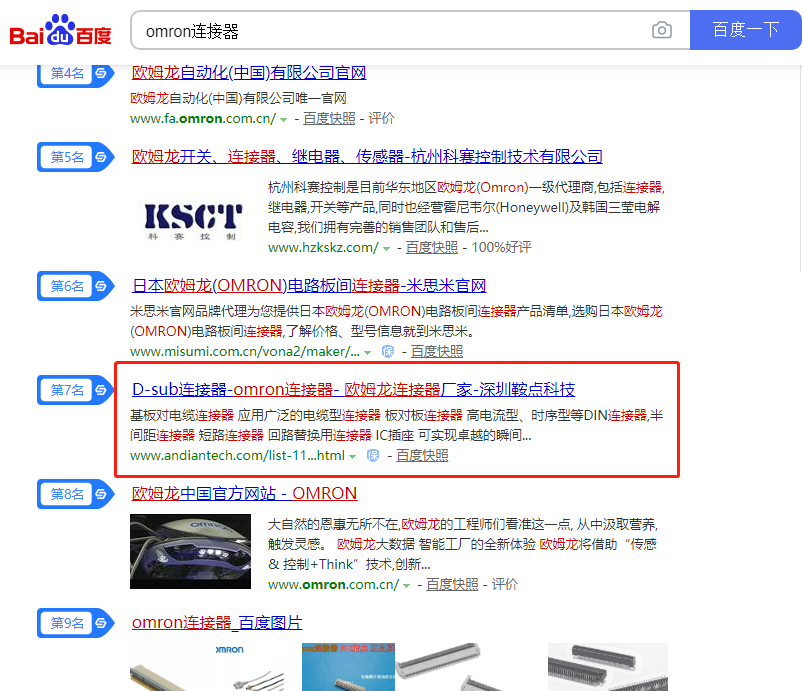Click 100%好评 rating link
803x691 pixels.
click(501, 247)
